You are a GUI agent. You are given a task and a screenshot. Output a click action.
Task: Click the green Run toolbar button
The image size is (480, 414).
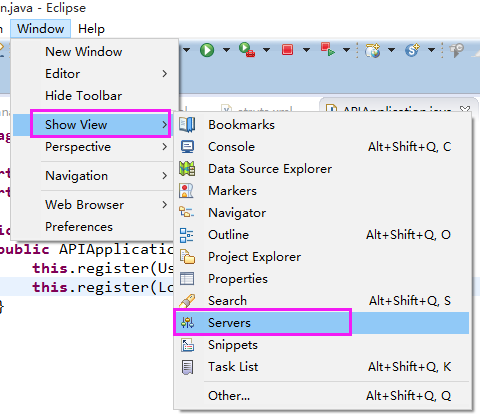(207, 50)
